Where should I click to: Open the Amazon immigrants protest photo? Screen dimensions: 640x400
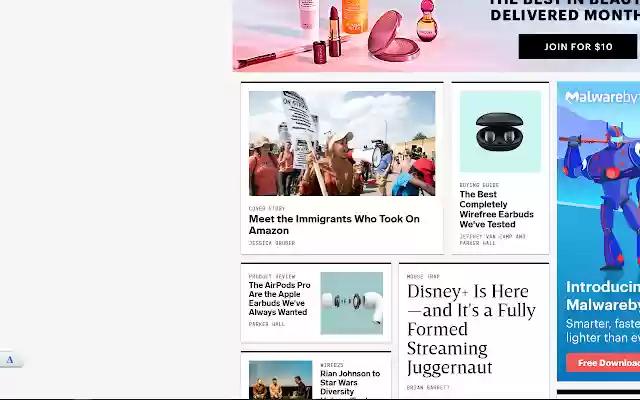coord(342,143)
